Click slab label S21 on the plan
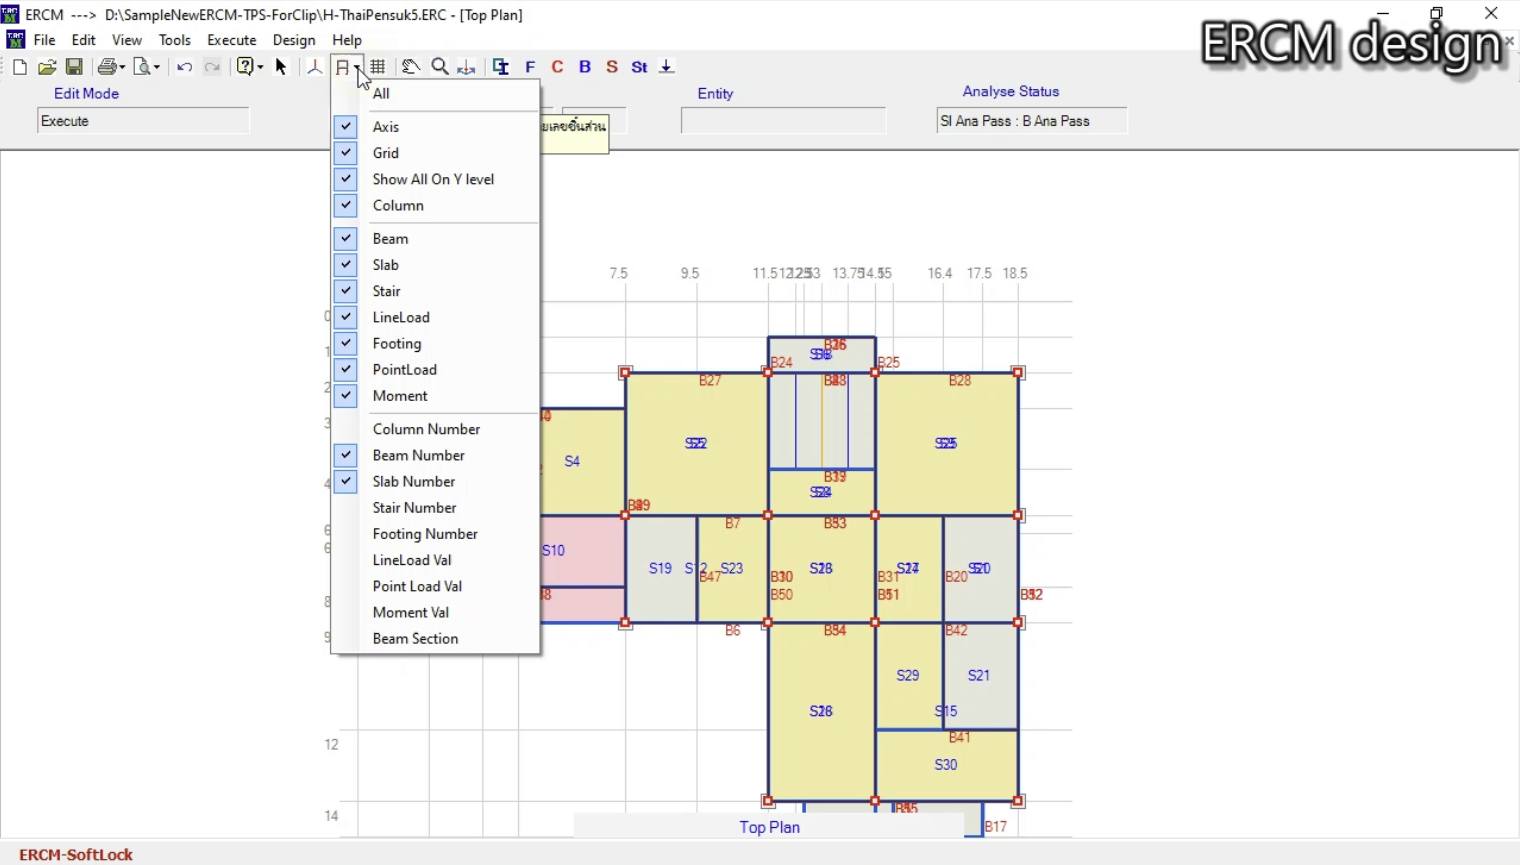The height and width of the screenshot is (865, 1520). tap(979, 675)
